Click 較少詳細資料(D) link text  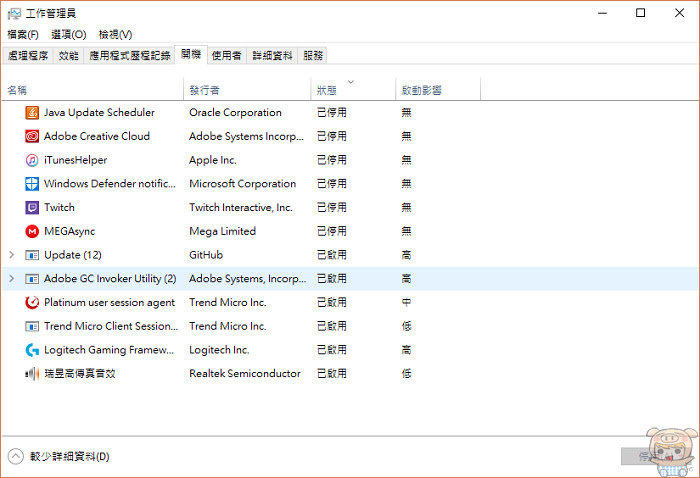[x=70, y=457]
